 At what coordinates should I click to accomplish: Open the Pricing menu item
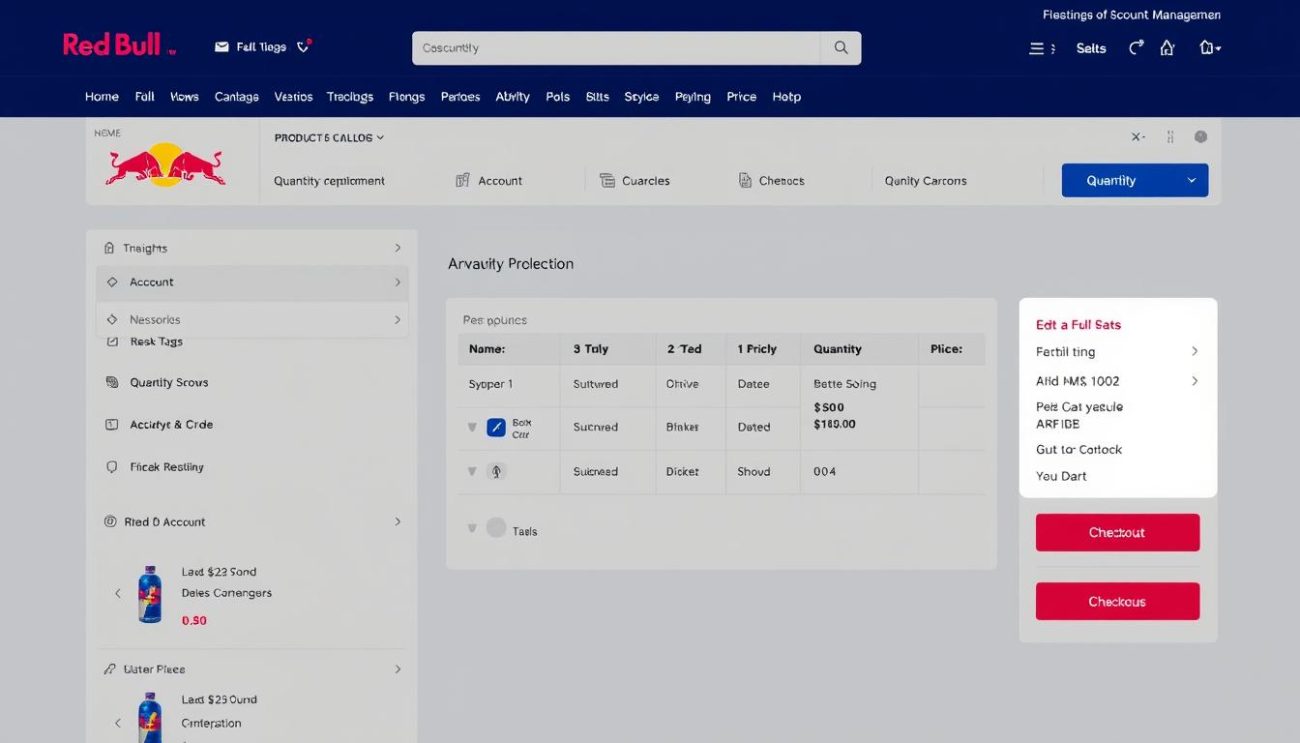[x=741, y=96]
